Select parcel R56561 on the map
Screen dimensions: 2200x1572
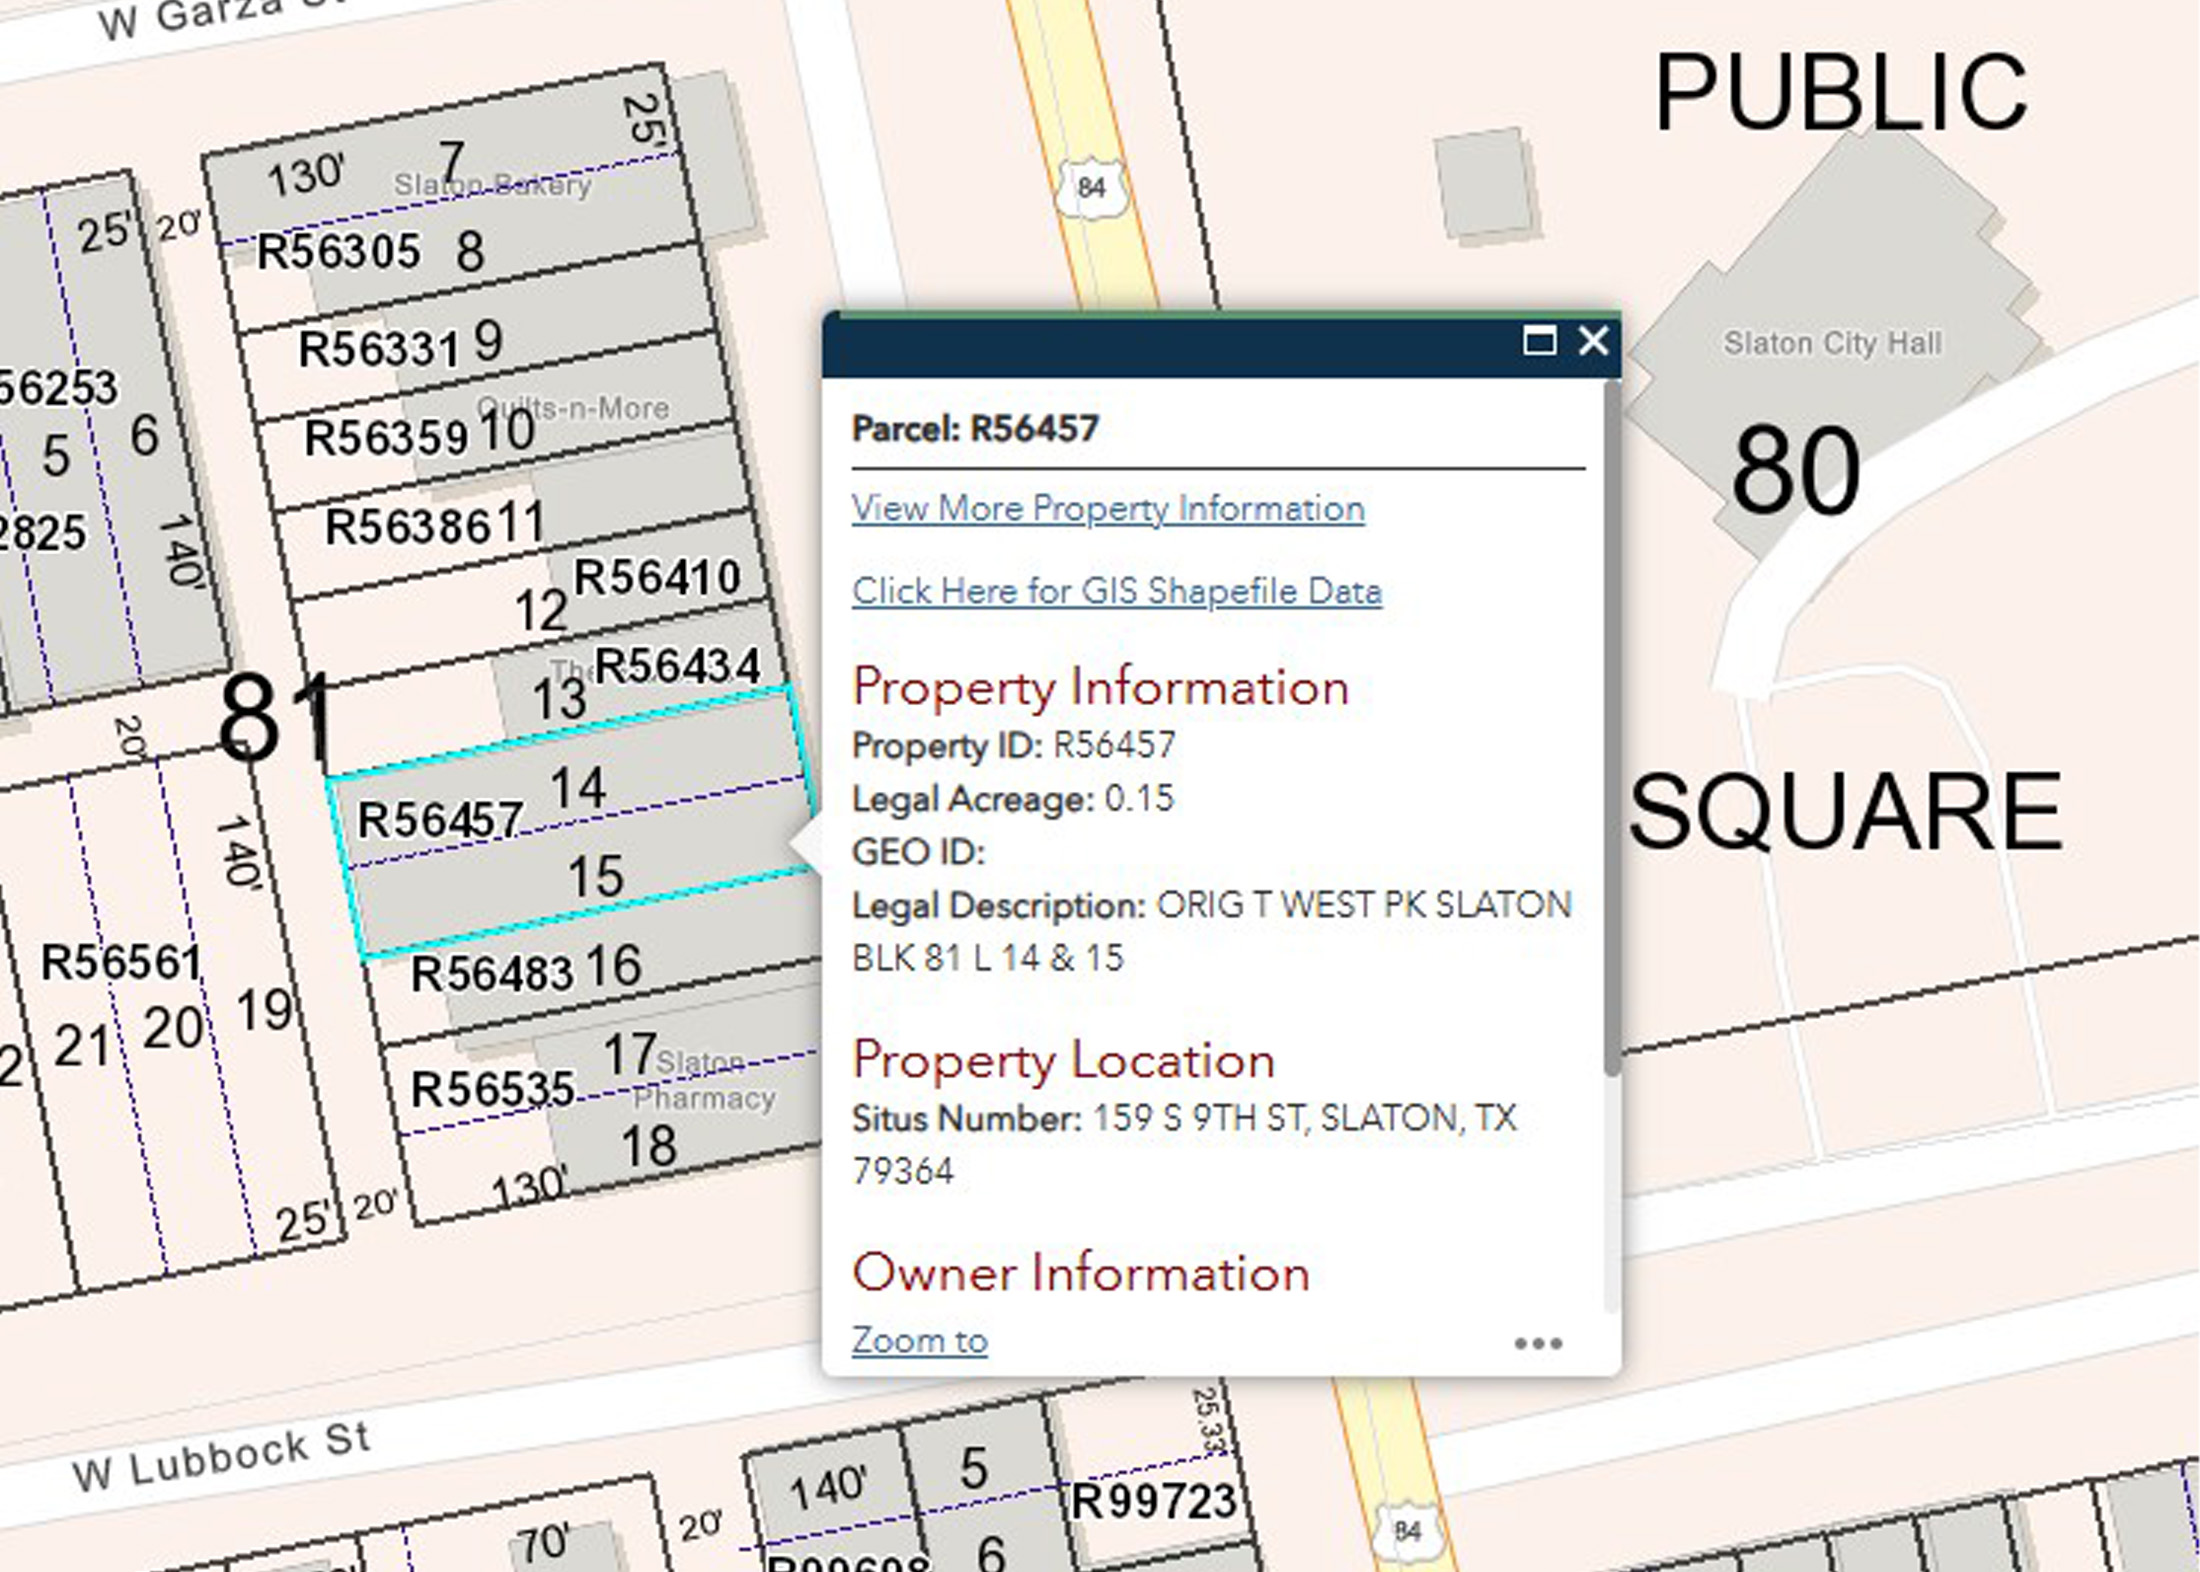point(121,964)
